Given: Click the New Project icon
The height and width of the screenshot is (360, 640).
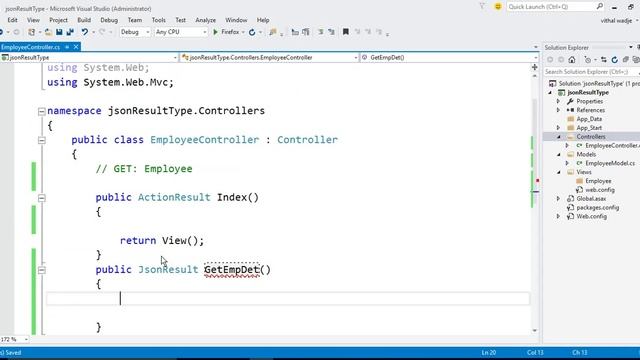Looking at the screenshot, I should click(x=31, y=32).
